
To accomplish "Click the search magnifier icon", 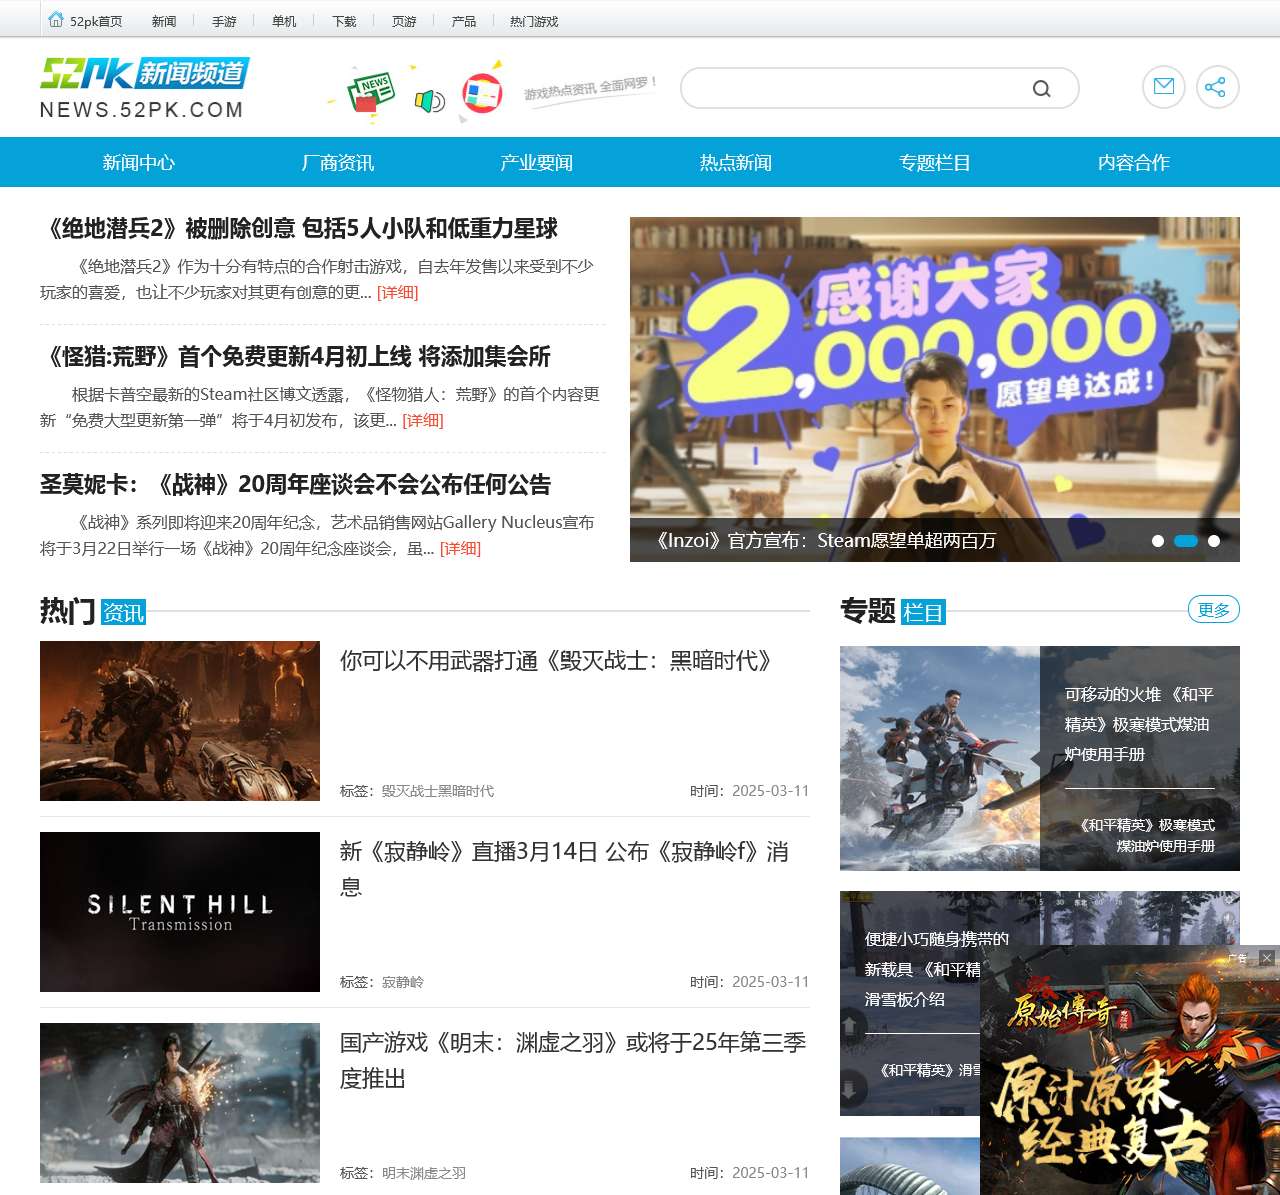I will [x=1041, y=89].
